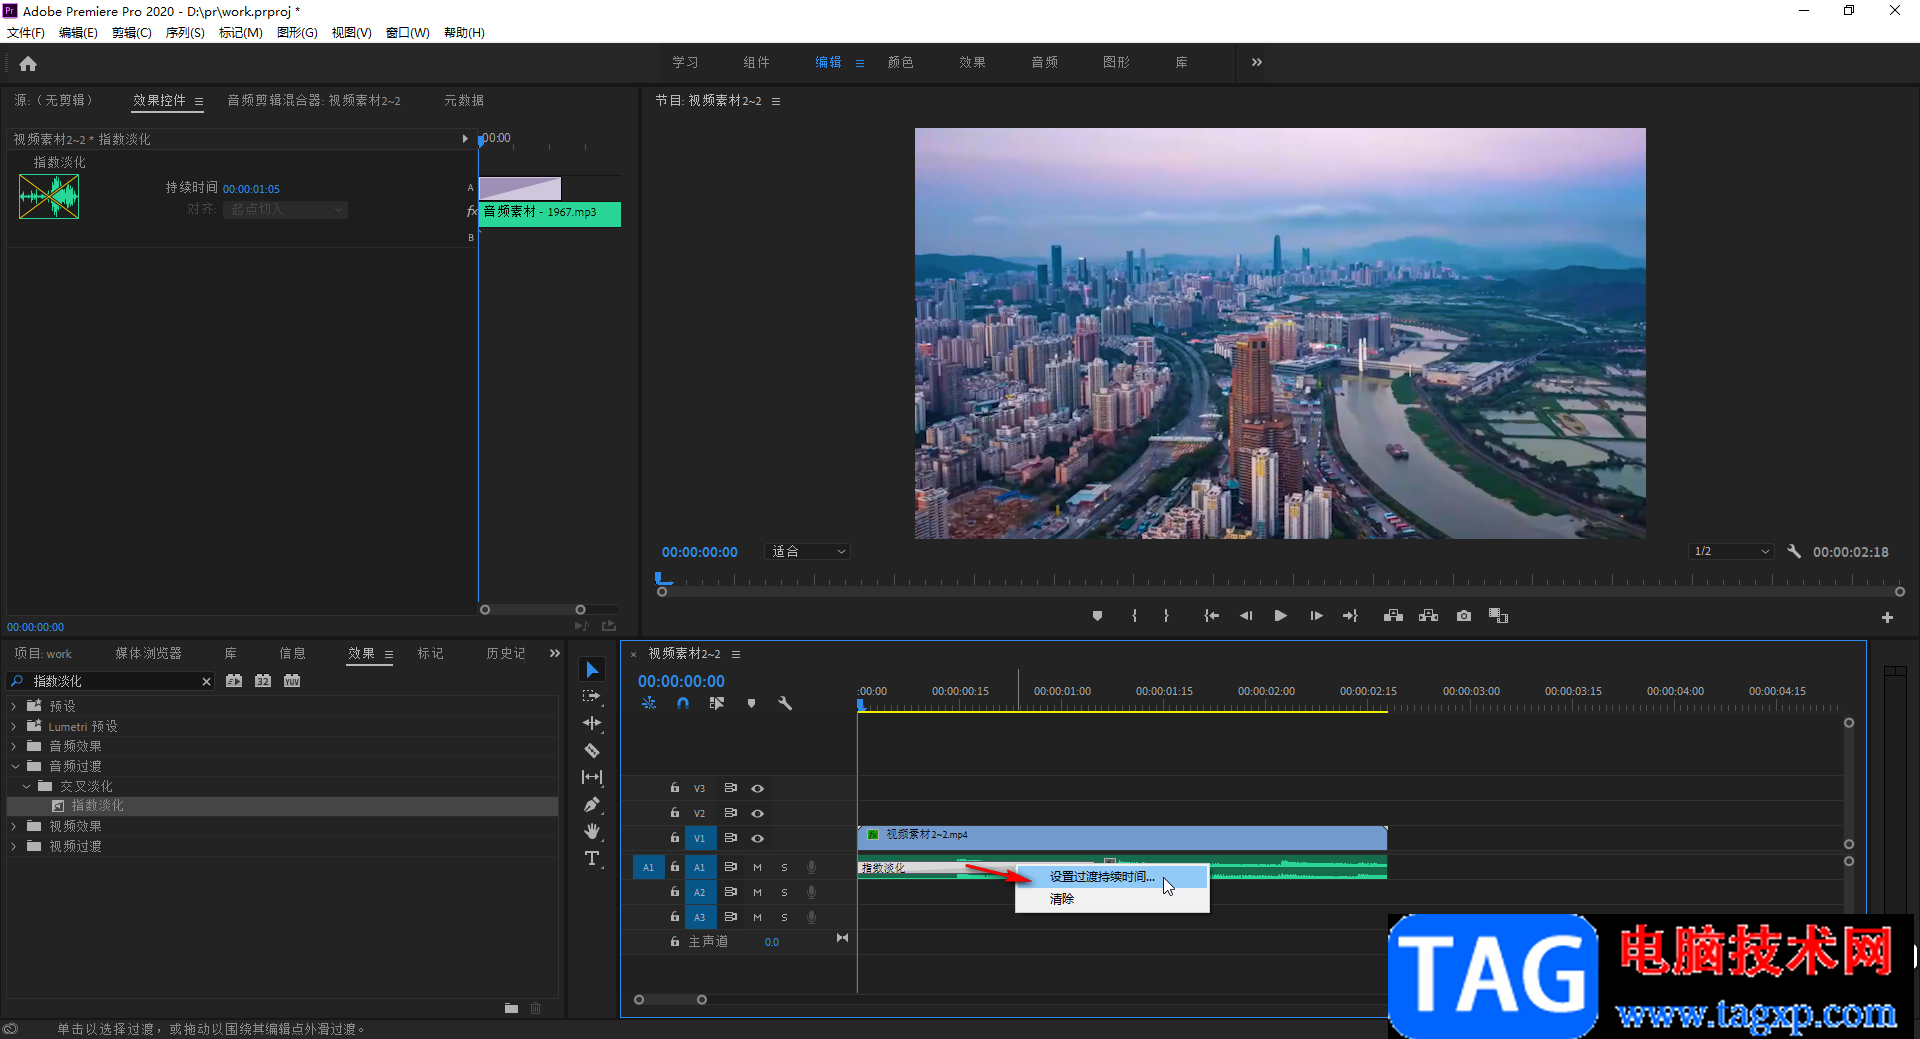This screenshot has width=1920, height=1039.
Task: Select the Hand tool
Action: click(x=592, y=831)
